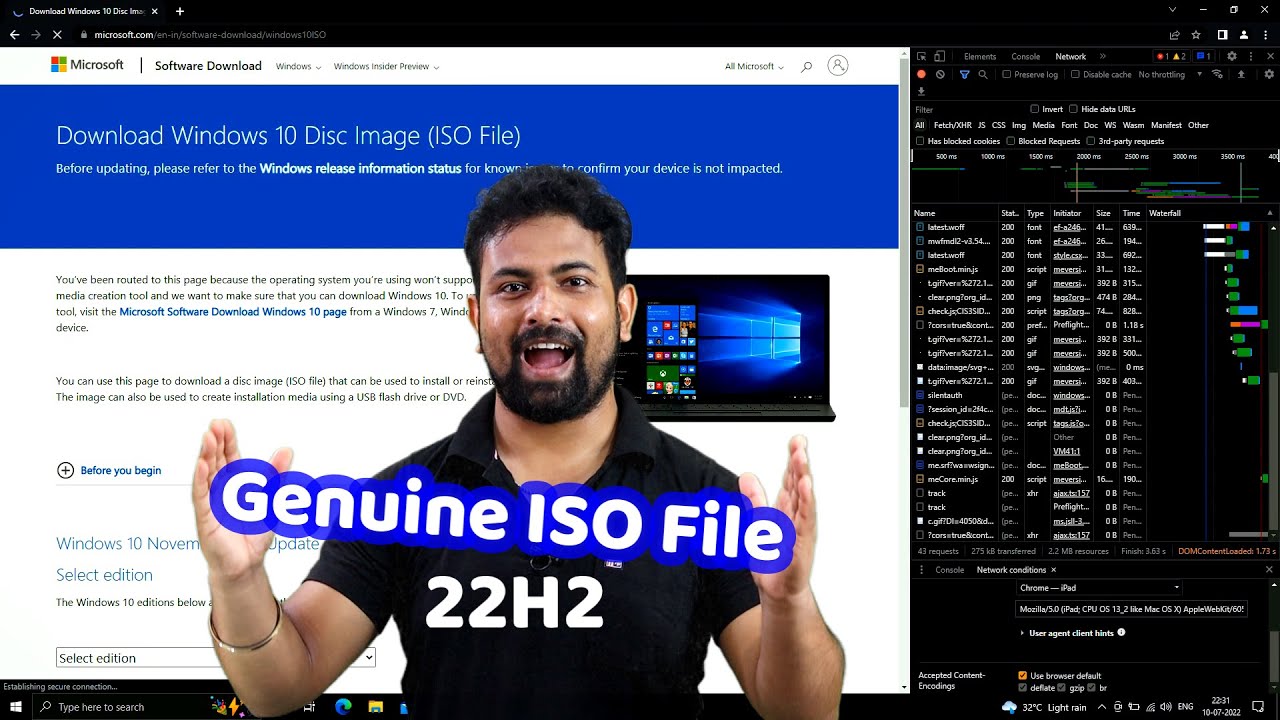Open Microsoft account sign-in avatar
The width and height of the screenshot is (1280, 720).
(x=838, y=66)
